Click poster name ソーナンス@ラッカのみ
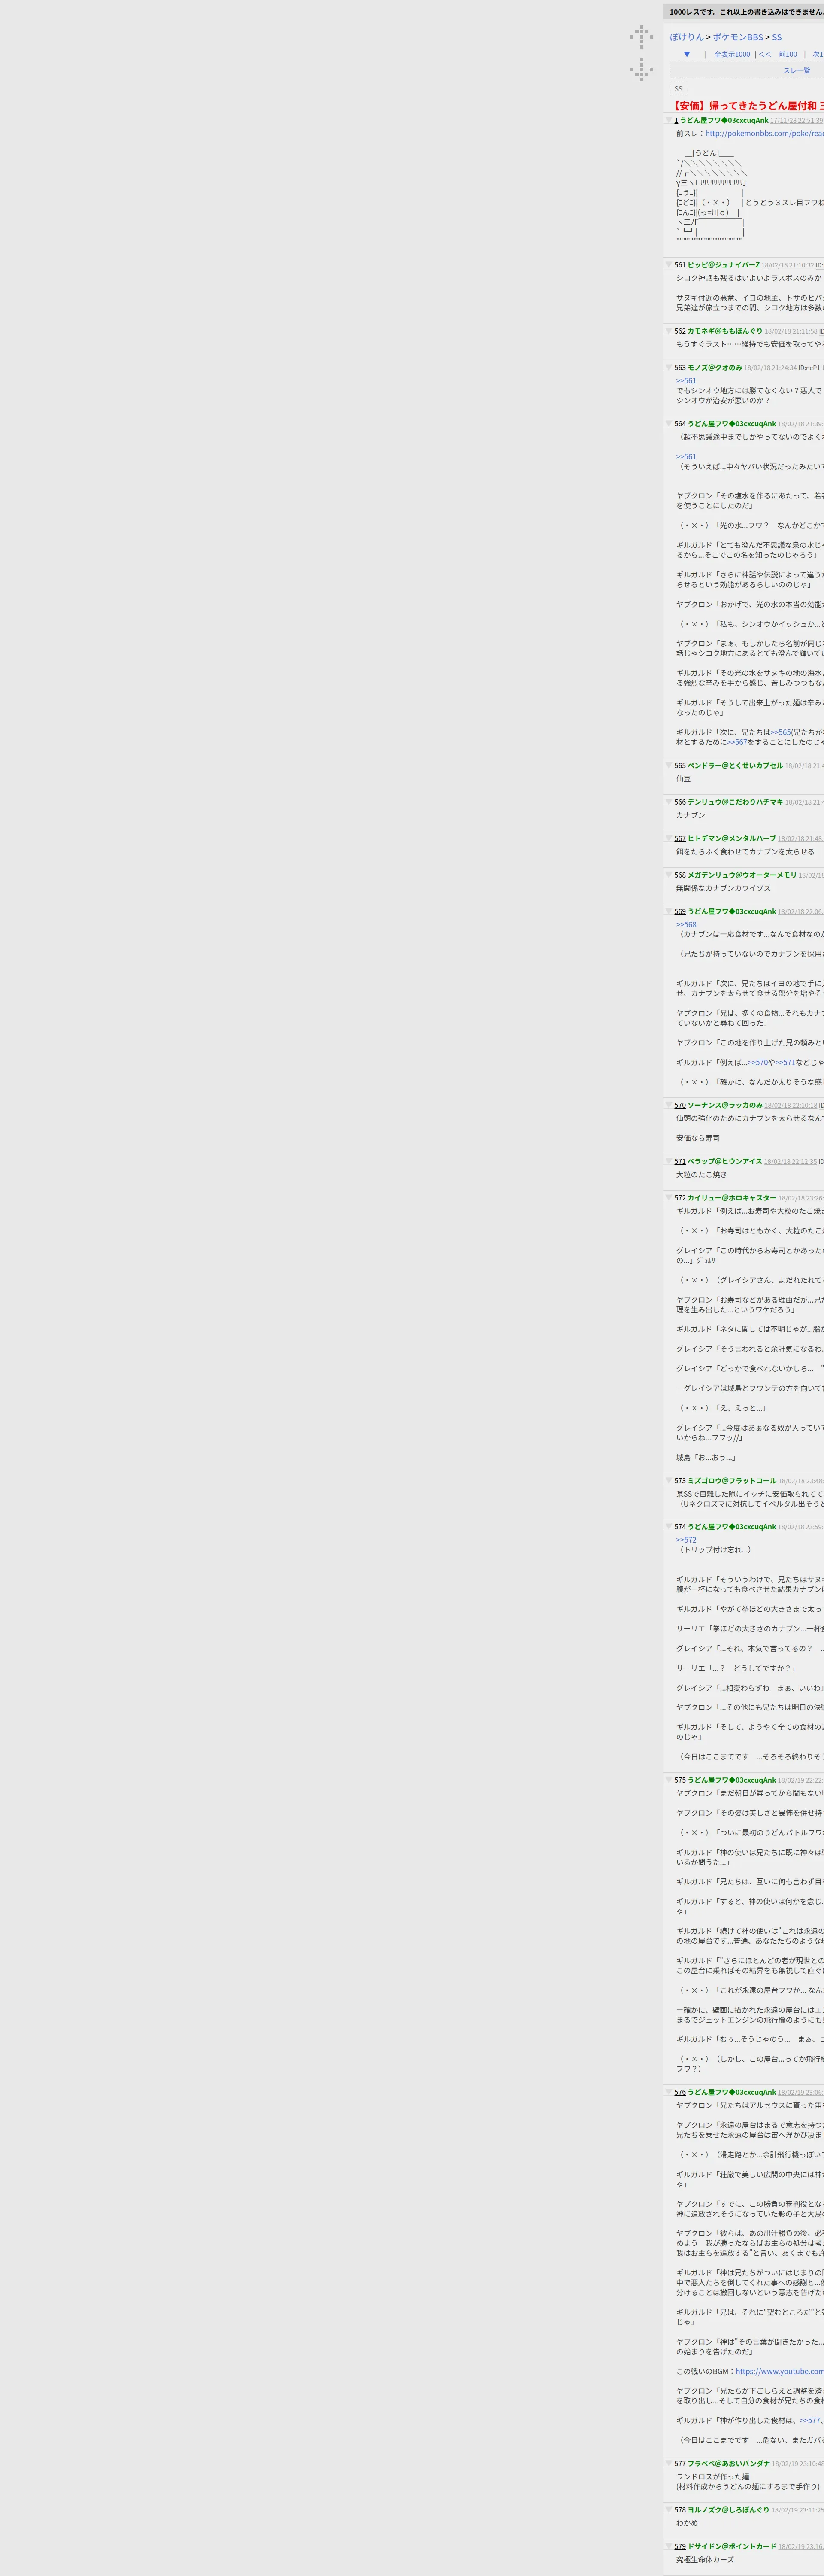The width and height of the screenshot is (824, 2576). (x=725, y=1105)
